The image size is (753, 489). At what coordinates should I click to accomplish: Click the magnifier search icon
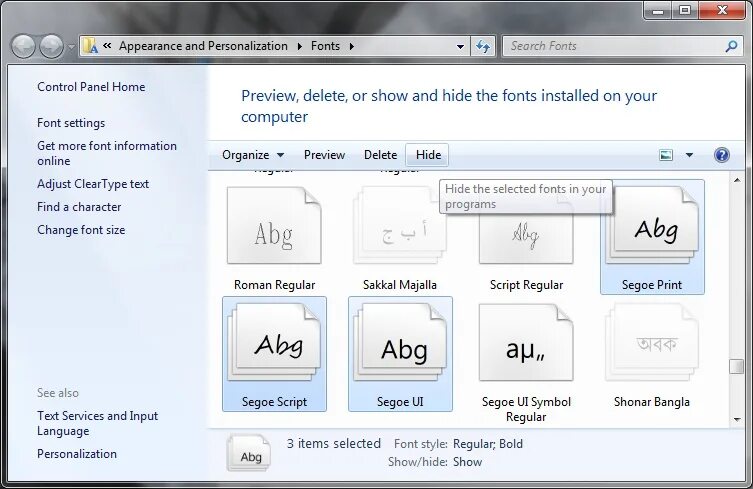coord(731,46)
